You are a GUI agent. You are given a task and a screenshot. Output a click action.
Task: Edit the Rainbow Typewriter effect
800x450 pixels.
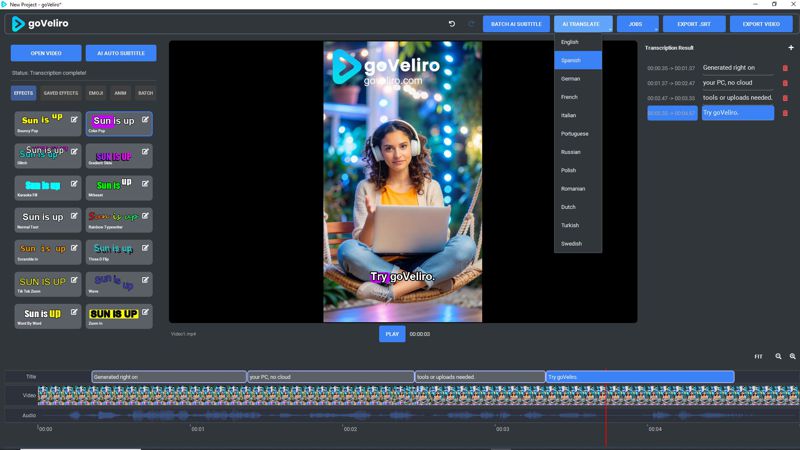click(145, 216)
